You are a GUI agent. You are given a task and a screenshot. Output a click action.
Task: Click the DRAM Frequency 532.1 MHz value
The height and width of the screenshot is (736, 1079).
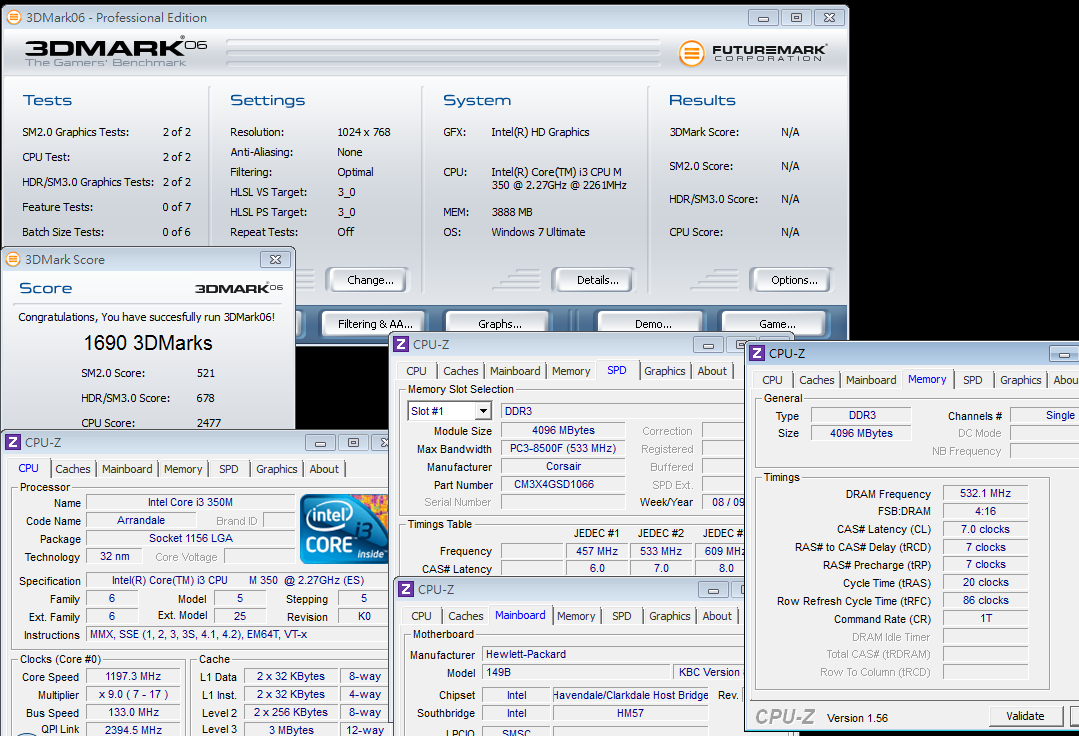tap(985, 493)
